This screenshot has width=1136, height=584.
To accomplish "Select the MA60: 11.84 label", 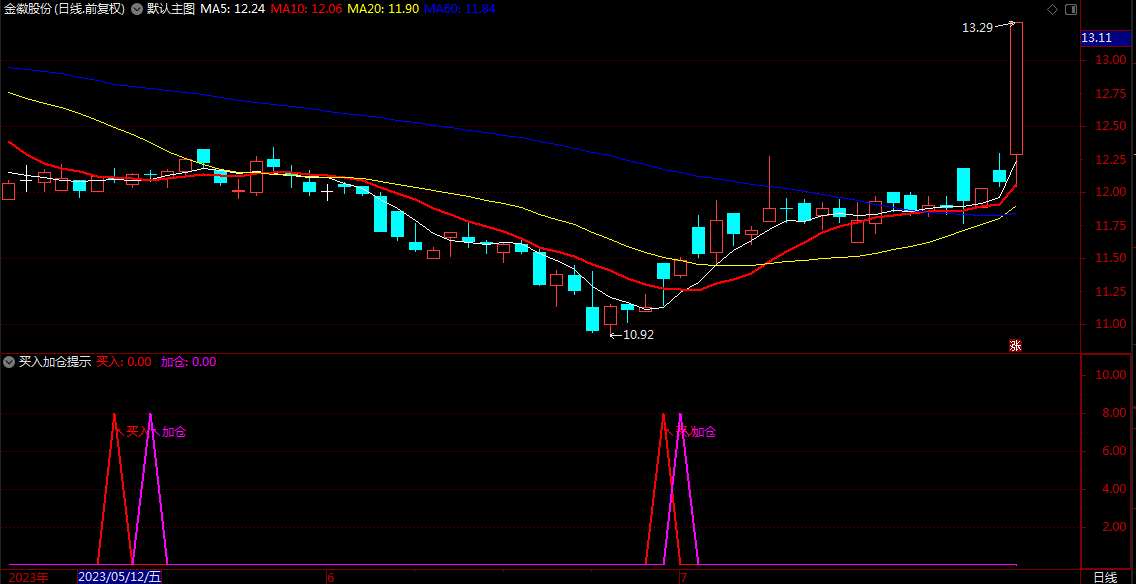I will [459, 9].
